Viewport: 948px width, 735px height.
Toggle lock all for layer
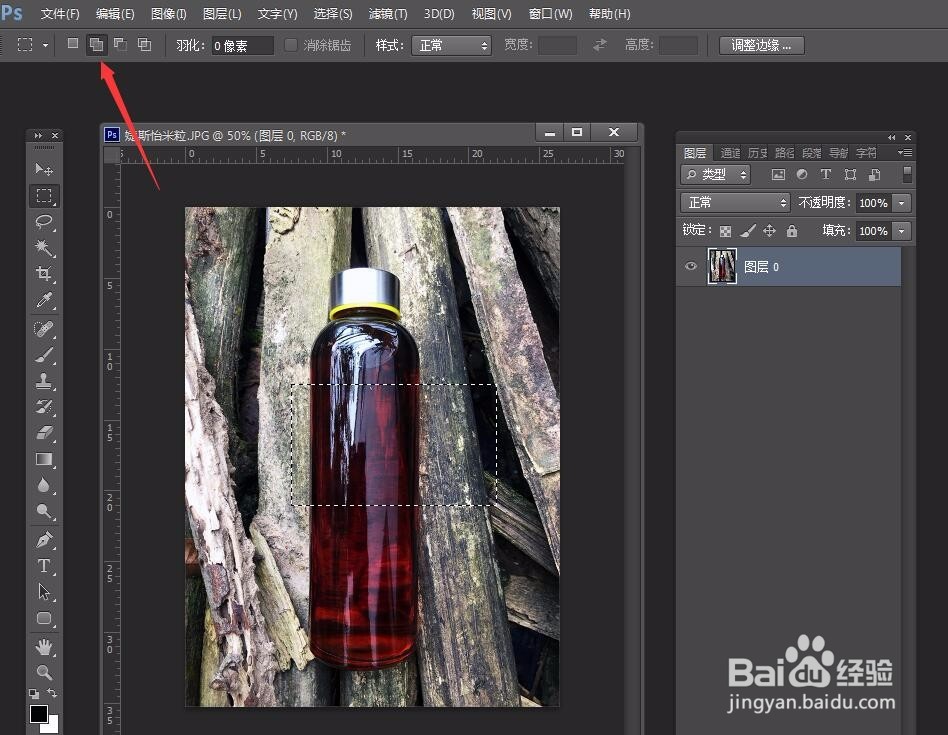point(791,230)
